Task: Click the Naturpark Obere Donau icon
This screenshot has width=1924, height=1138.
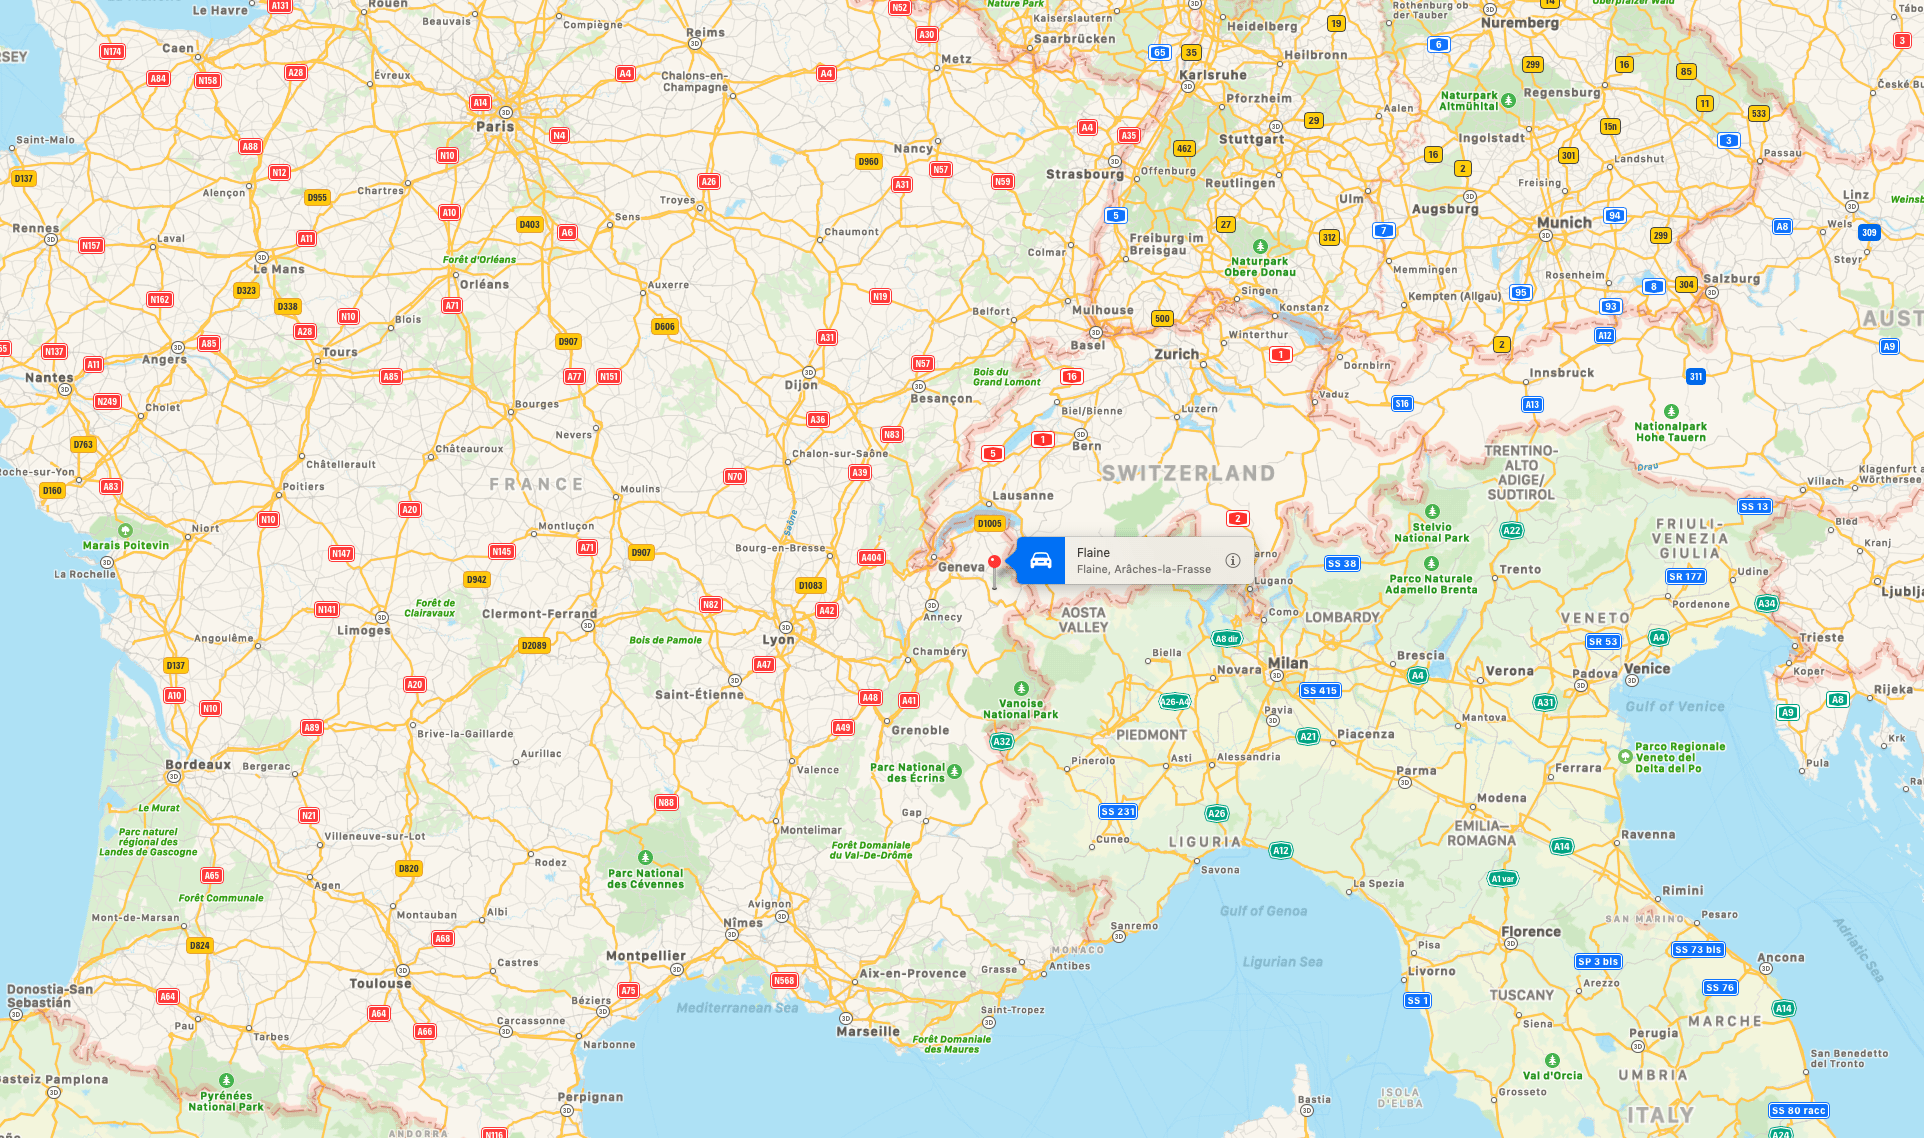Action: [x=1260, y=246]
